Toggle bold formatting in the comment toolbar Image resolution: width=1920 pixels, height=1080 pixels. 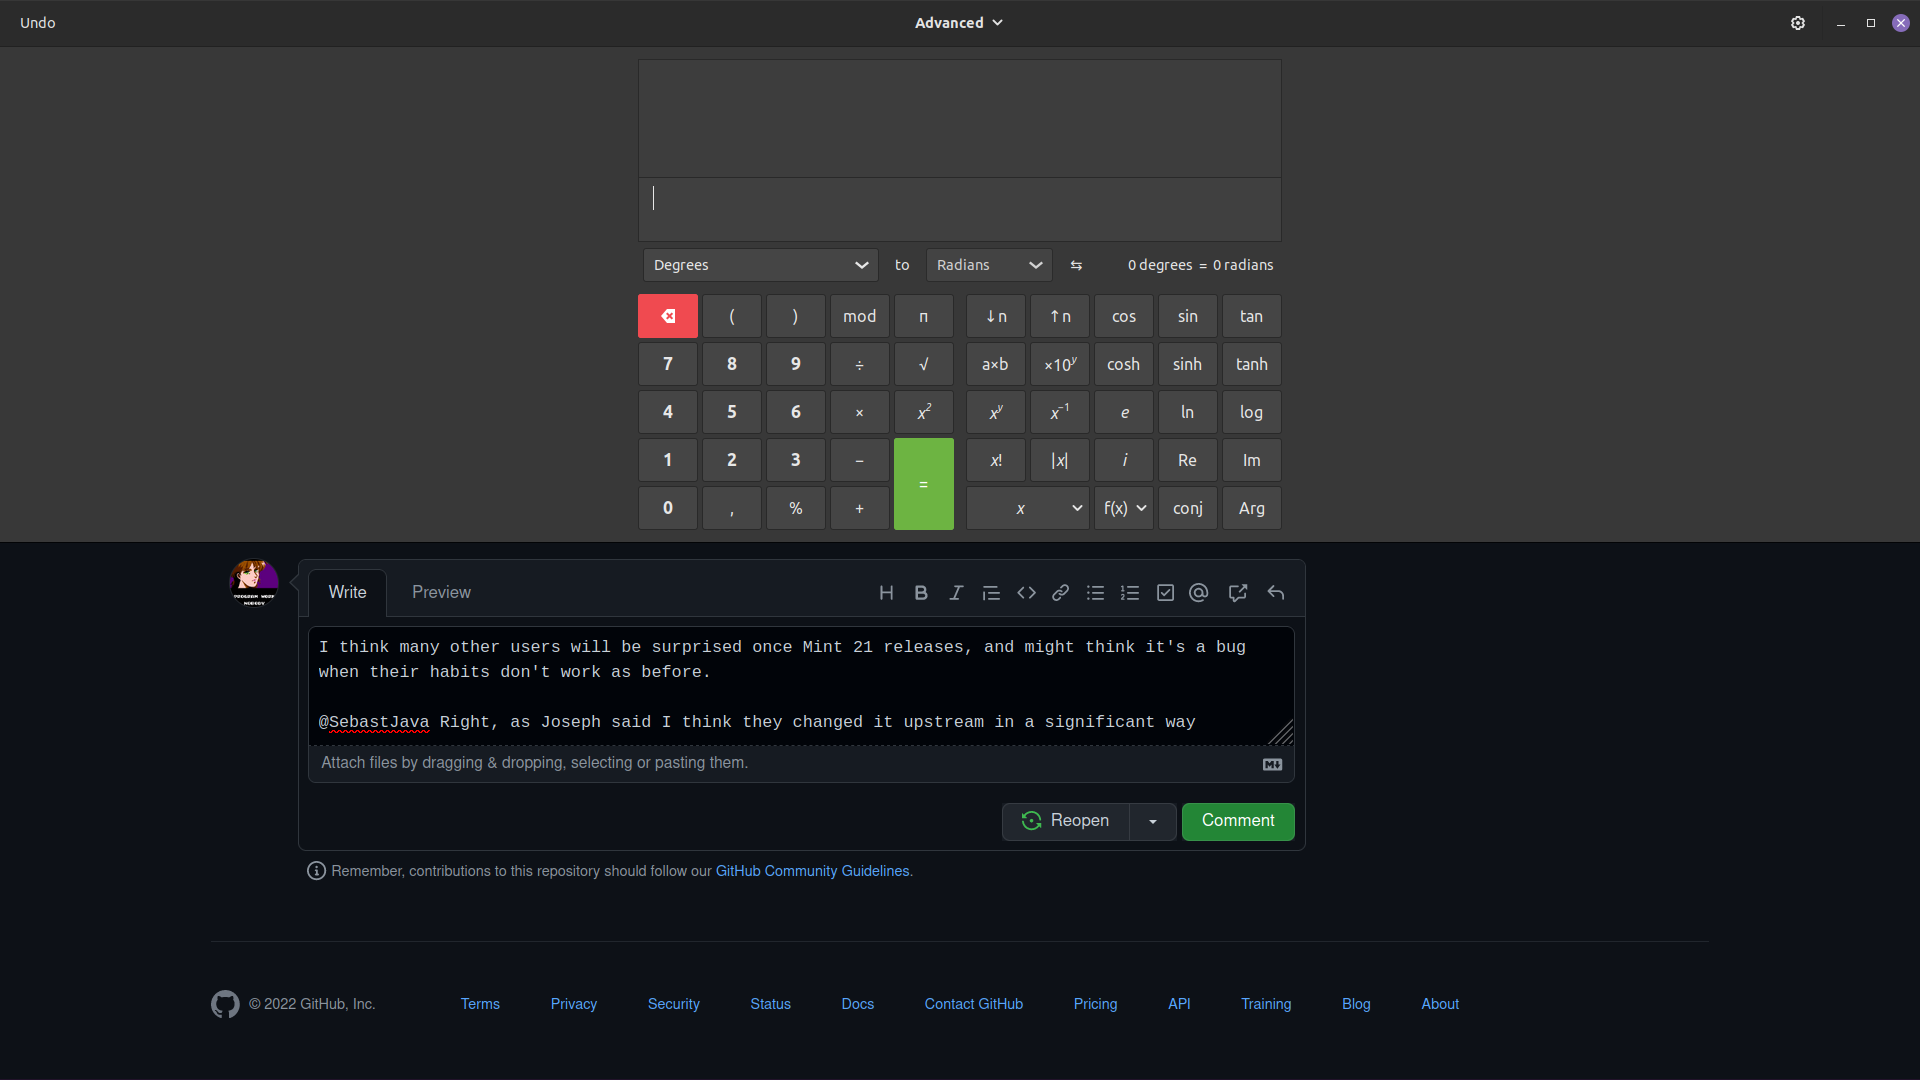920,592
